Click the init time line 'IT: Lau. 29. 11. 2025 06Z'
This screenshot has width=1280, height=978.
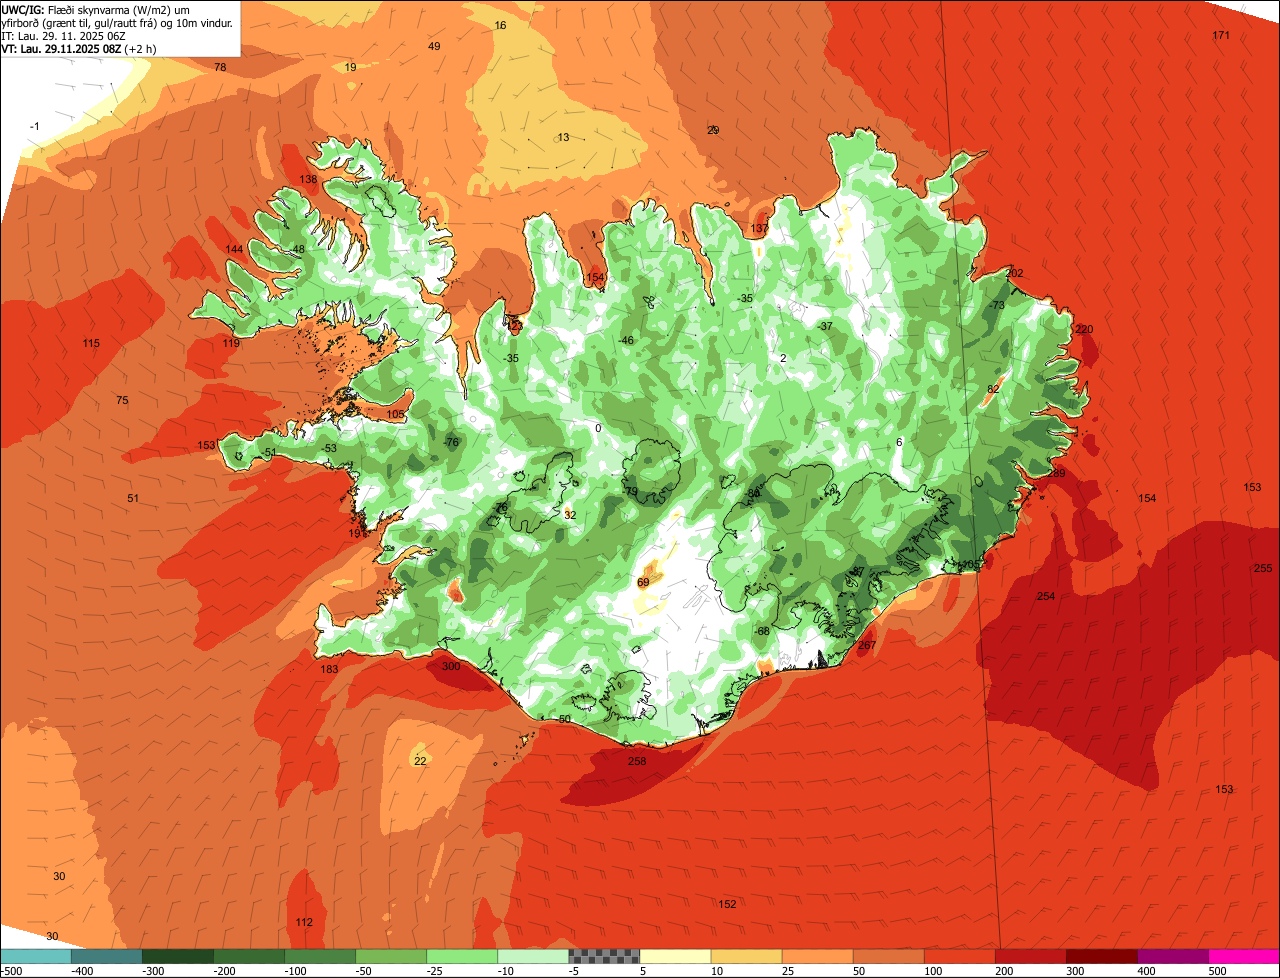[63, 36]
